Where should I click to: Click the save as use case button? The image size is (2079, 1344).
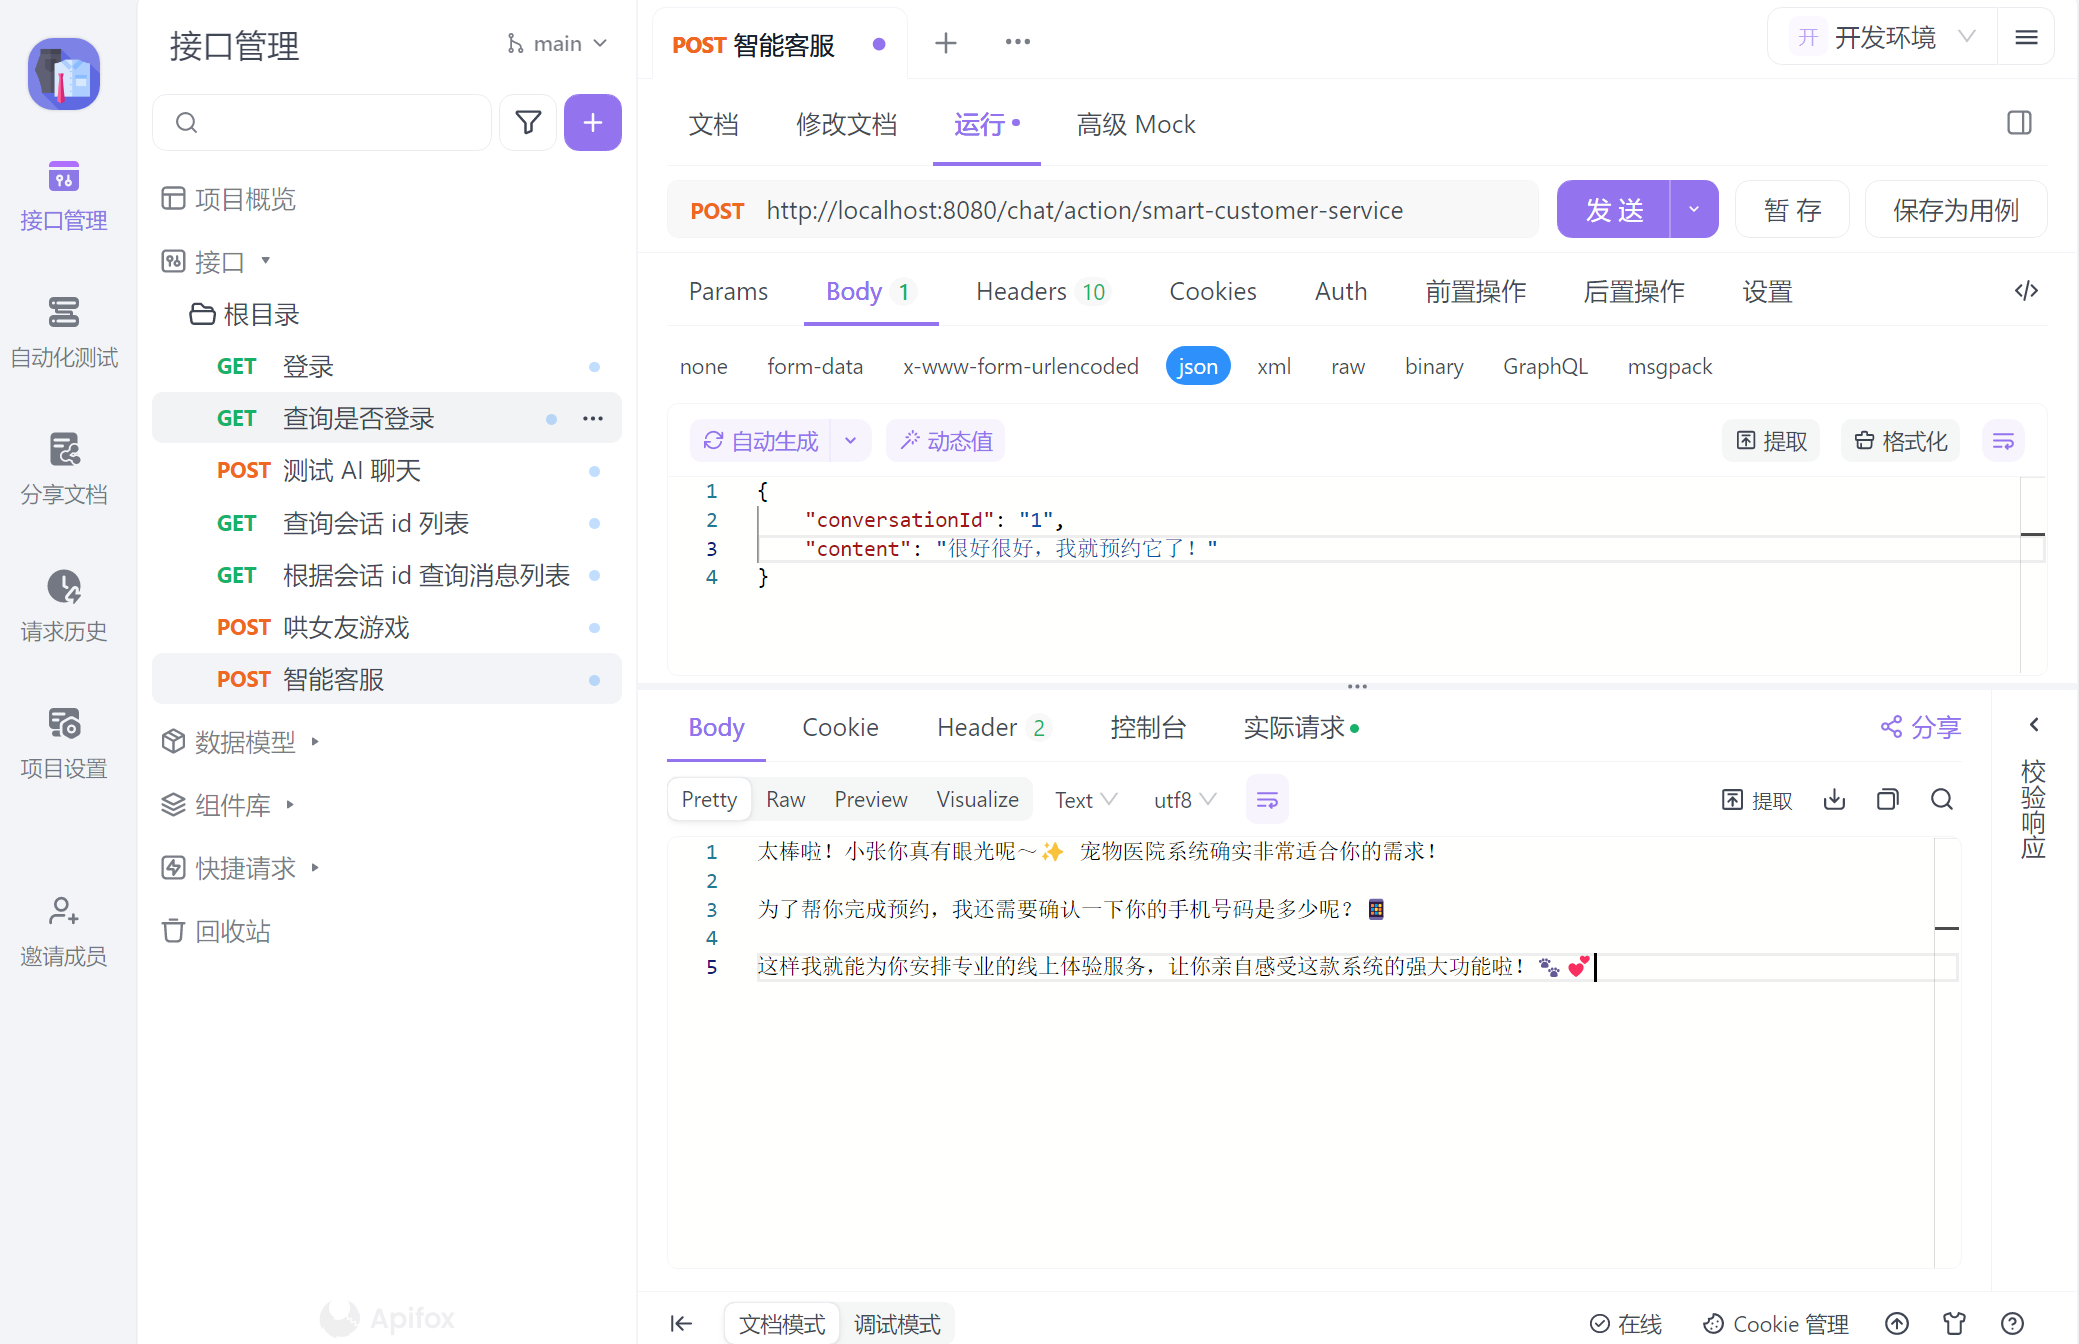tap(1955, 210)
